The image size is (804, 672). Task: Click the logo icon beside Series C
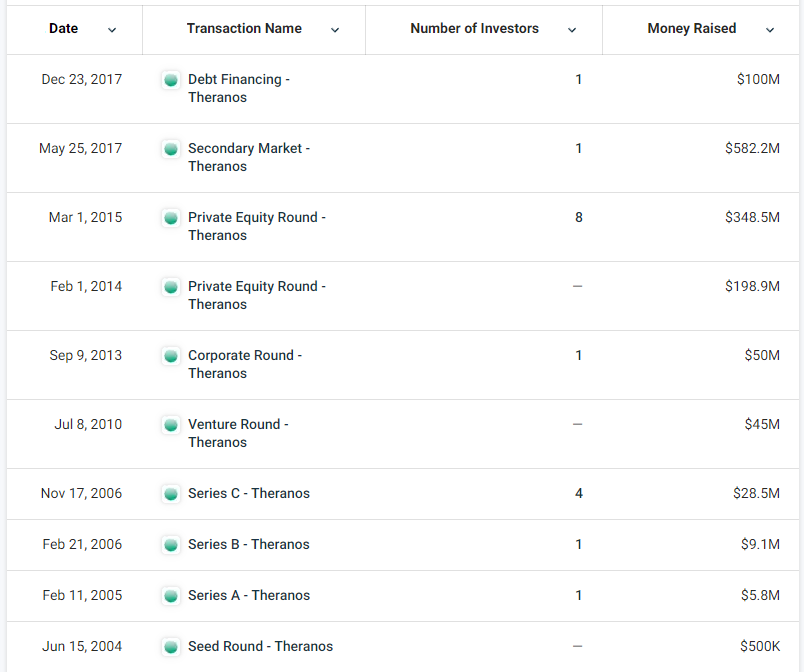click(x=171, y=494)
